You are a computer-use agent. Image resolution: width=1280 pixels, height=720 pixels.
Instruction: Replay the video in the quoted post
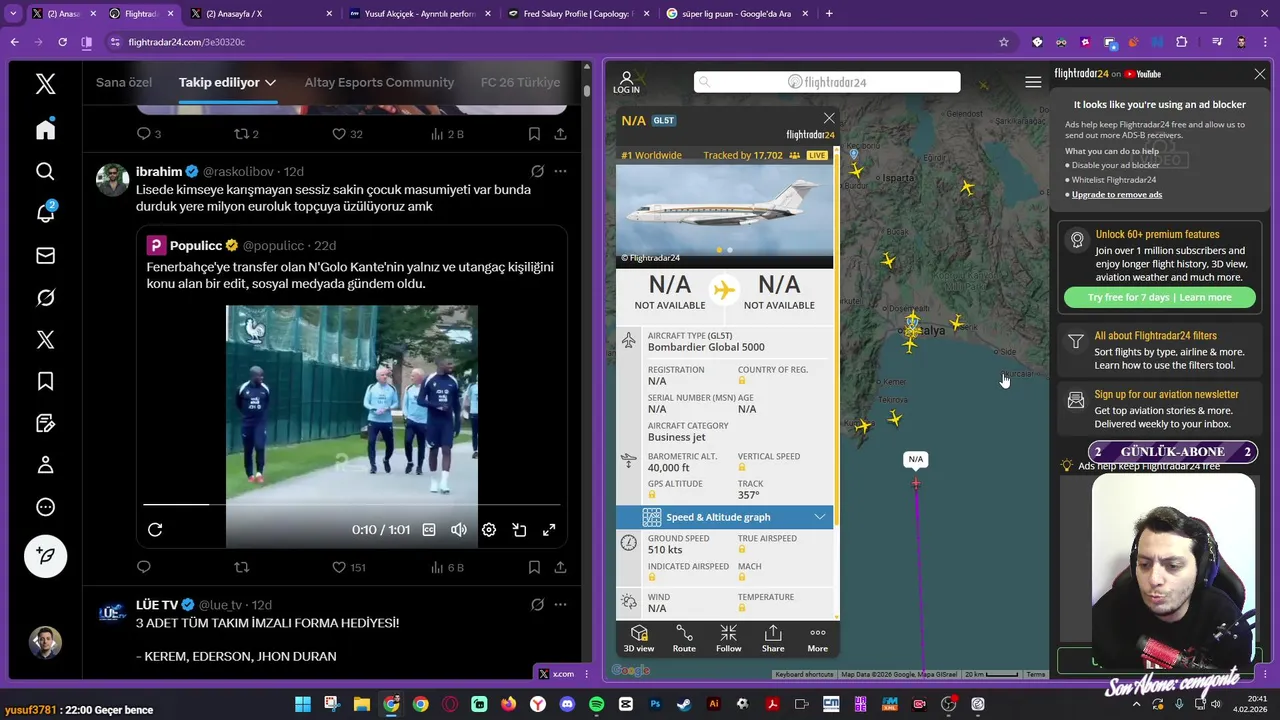click(155, 530)
